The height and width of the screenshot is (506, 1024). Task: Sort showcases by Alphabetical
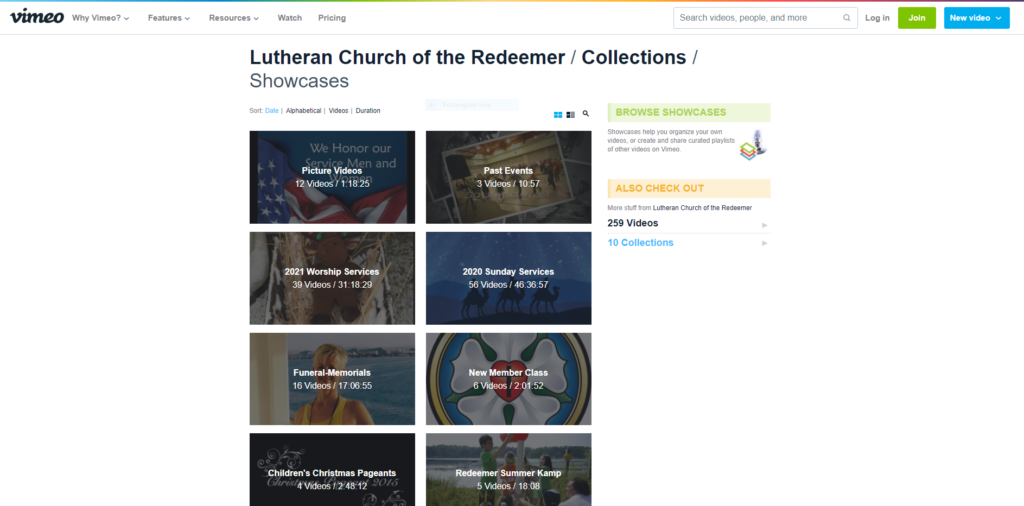click(304, 111)
